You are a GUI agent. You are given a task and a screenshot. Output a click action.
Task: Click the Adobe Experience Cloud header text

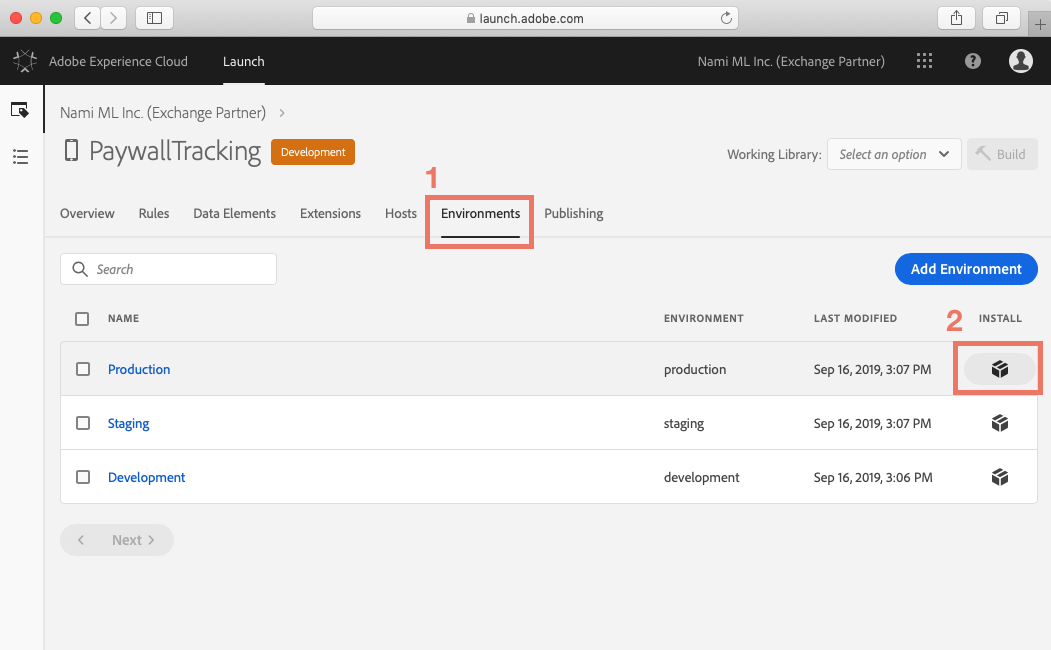118,61
